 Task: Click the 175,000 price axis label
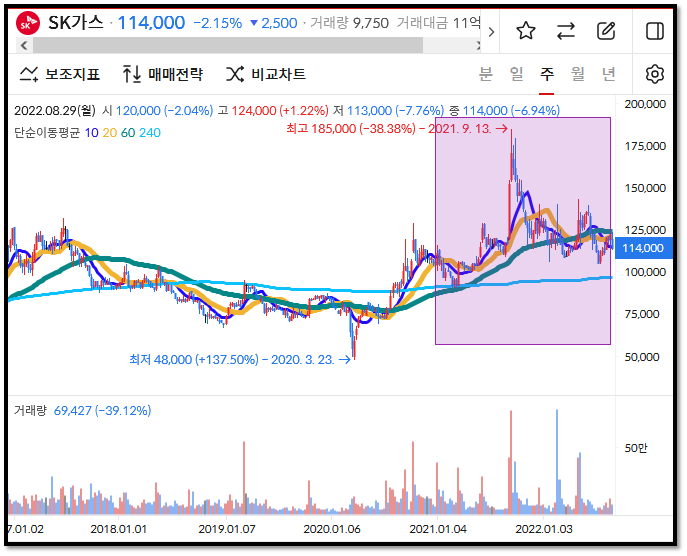tap(645, 146)
